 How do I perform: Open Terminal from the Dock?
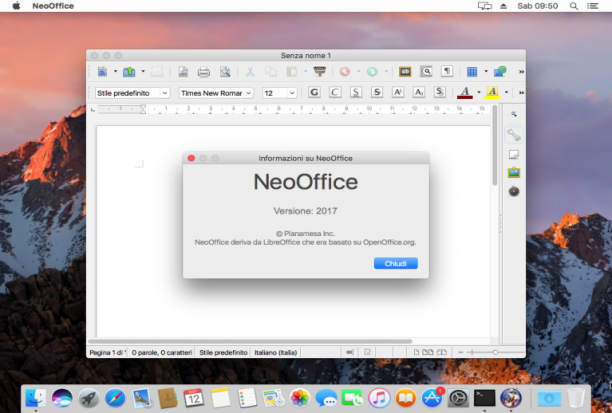484,398
